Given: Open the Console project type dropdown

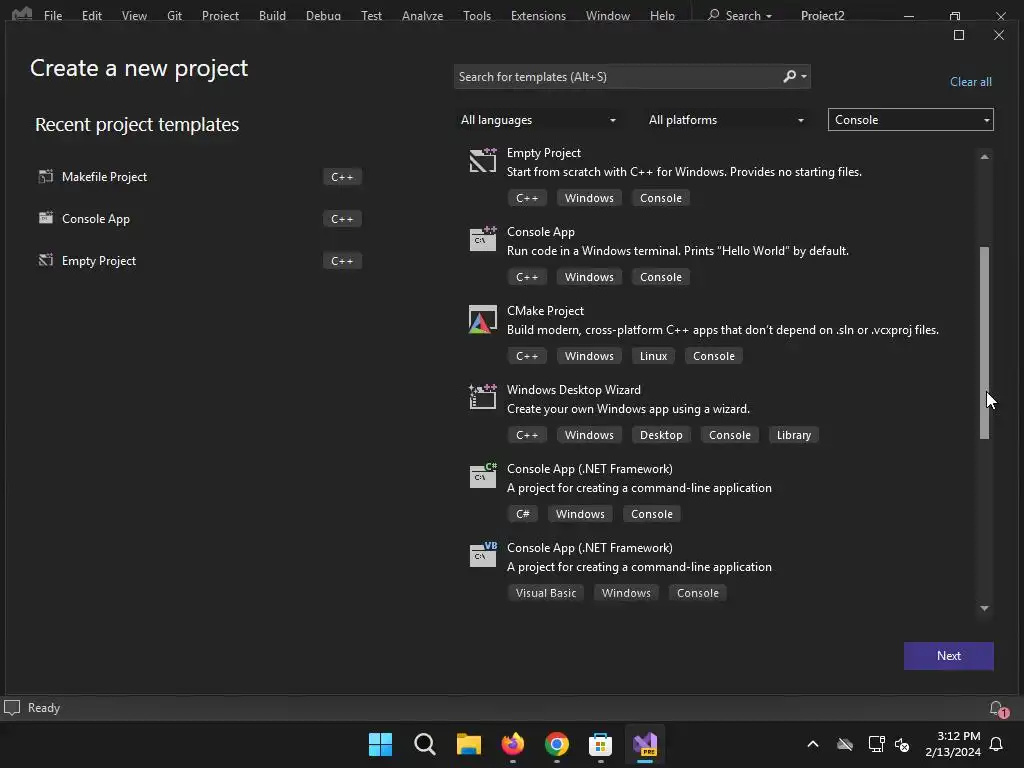Looking at the screenshot, I should coord(910,120).
